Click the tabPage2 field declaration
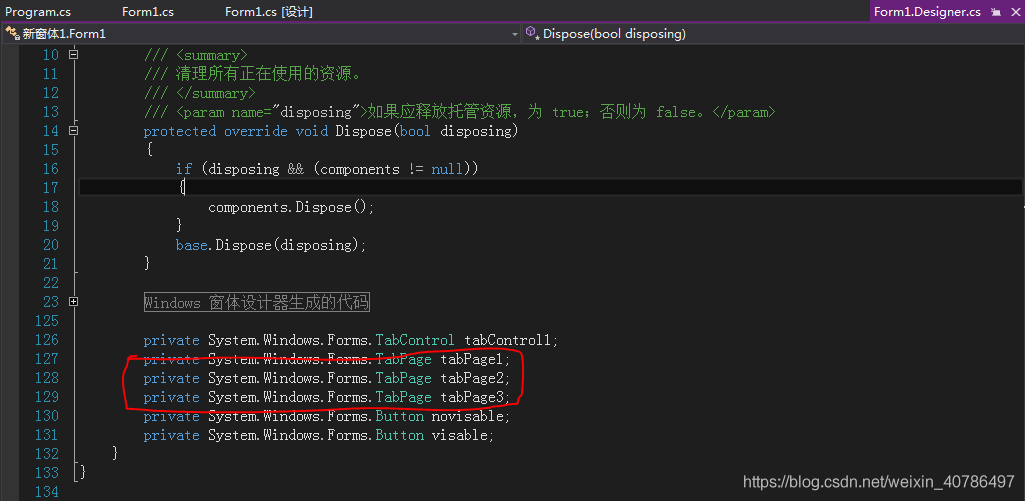The image size is (1025, 501). pos(475,378)
